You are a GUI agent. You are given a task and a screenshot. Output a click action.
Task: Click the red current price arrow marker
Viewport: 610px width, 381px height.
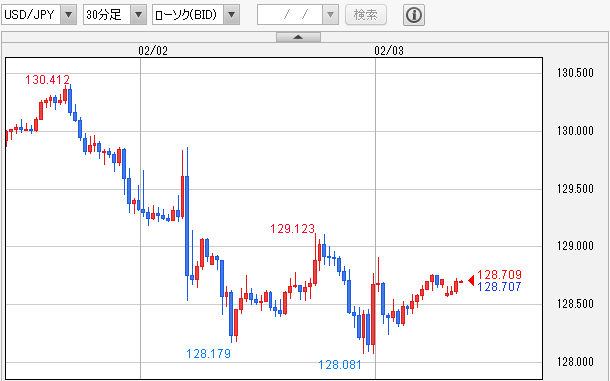[471, 280]
